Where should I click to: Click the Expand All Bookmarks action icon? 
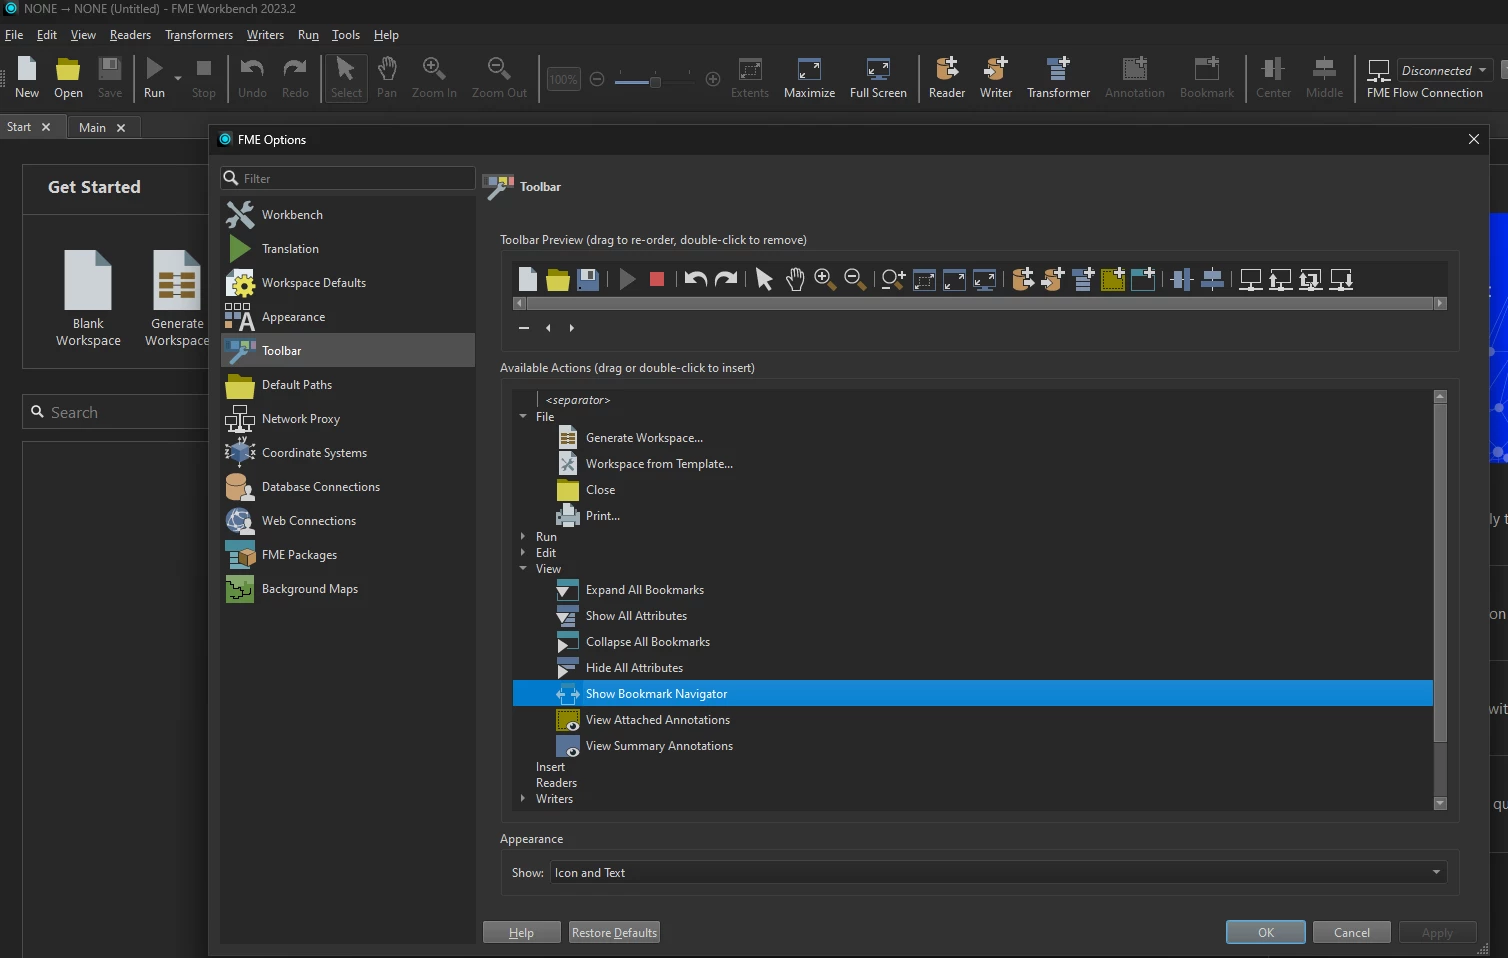[568, 589]
